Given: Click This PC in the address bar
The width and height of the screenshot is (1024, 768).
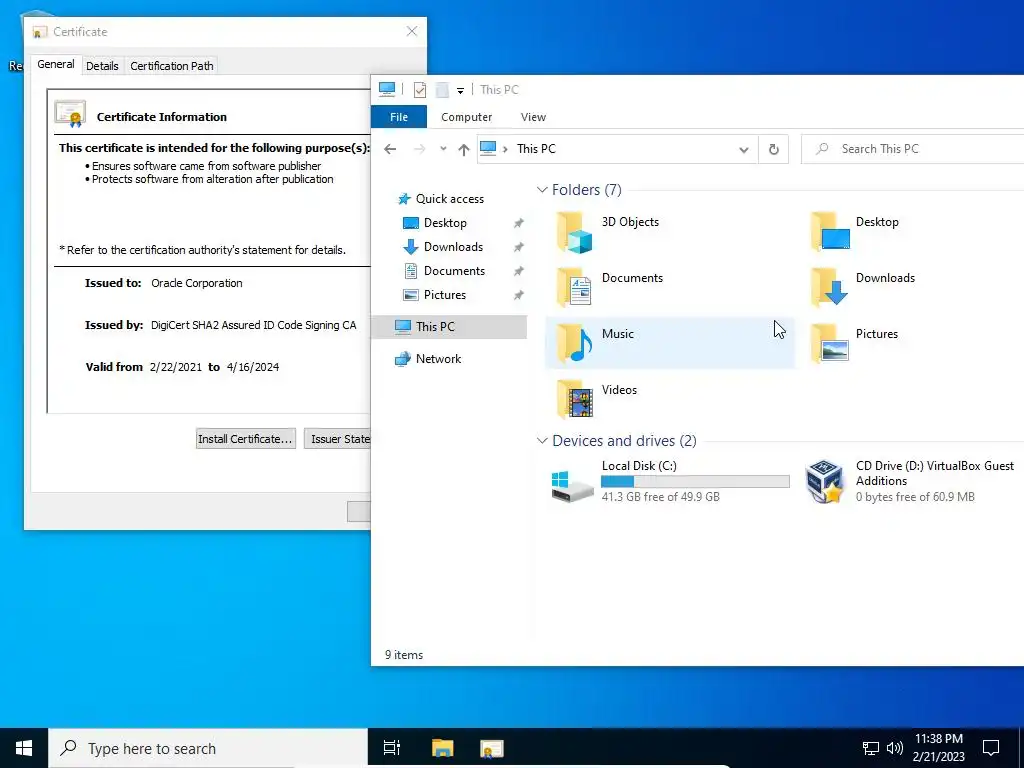Looking at the screenshot, I should pyautogui.click(x=536, y=149).
